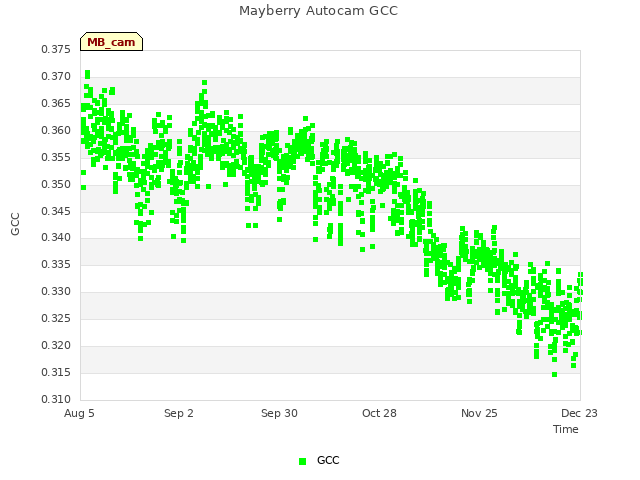This screenshot has height=480, width=640.
Task: Click the 0.355 y-axis value
Action: tap(56, 157)
